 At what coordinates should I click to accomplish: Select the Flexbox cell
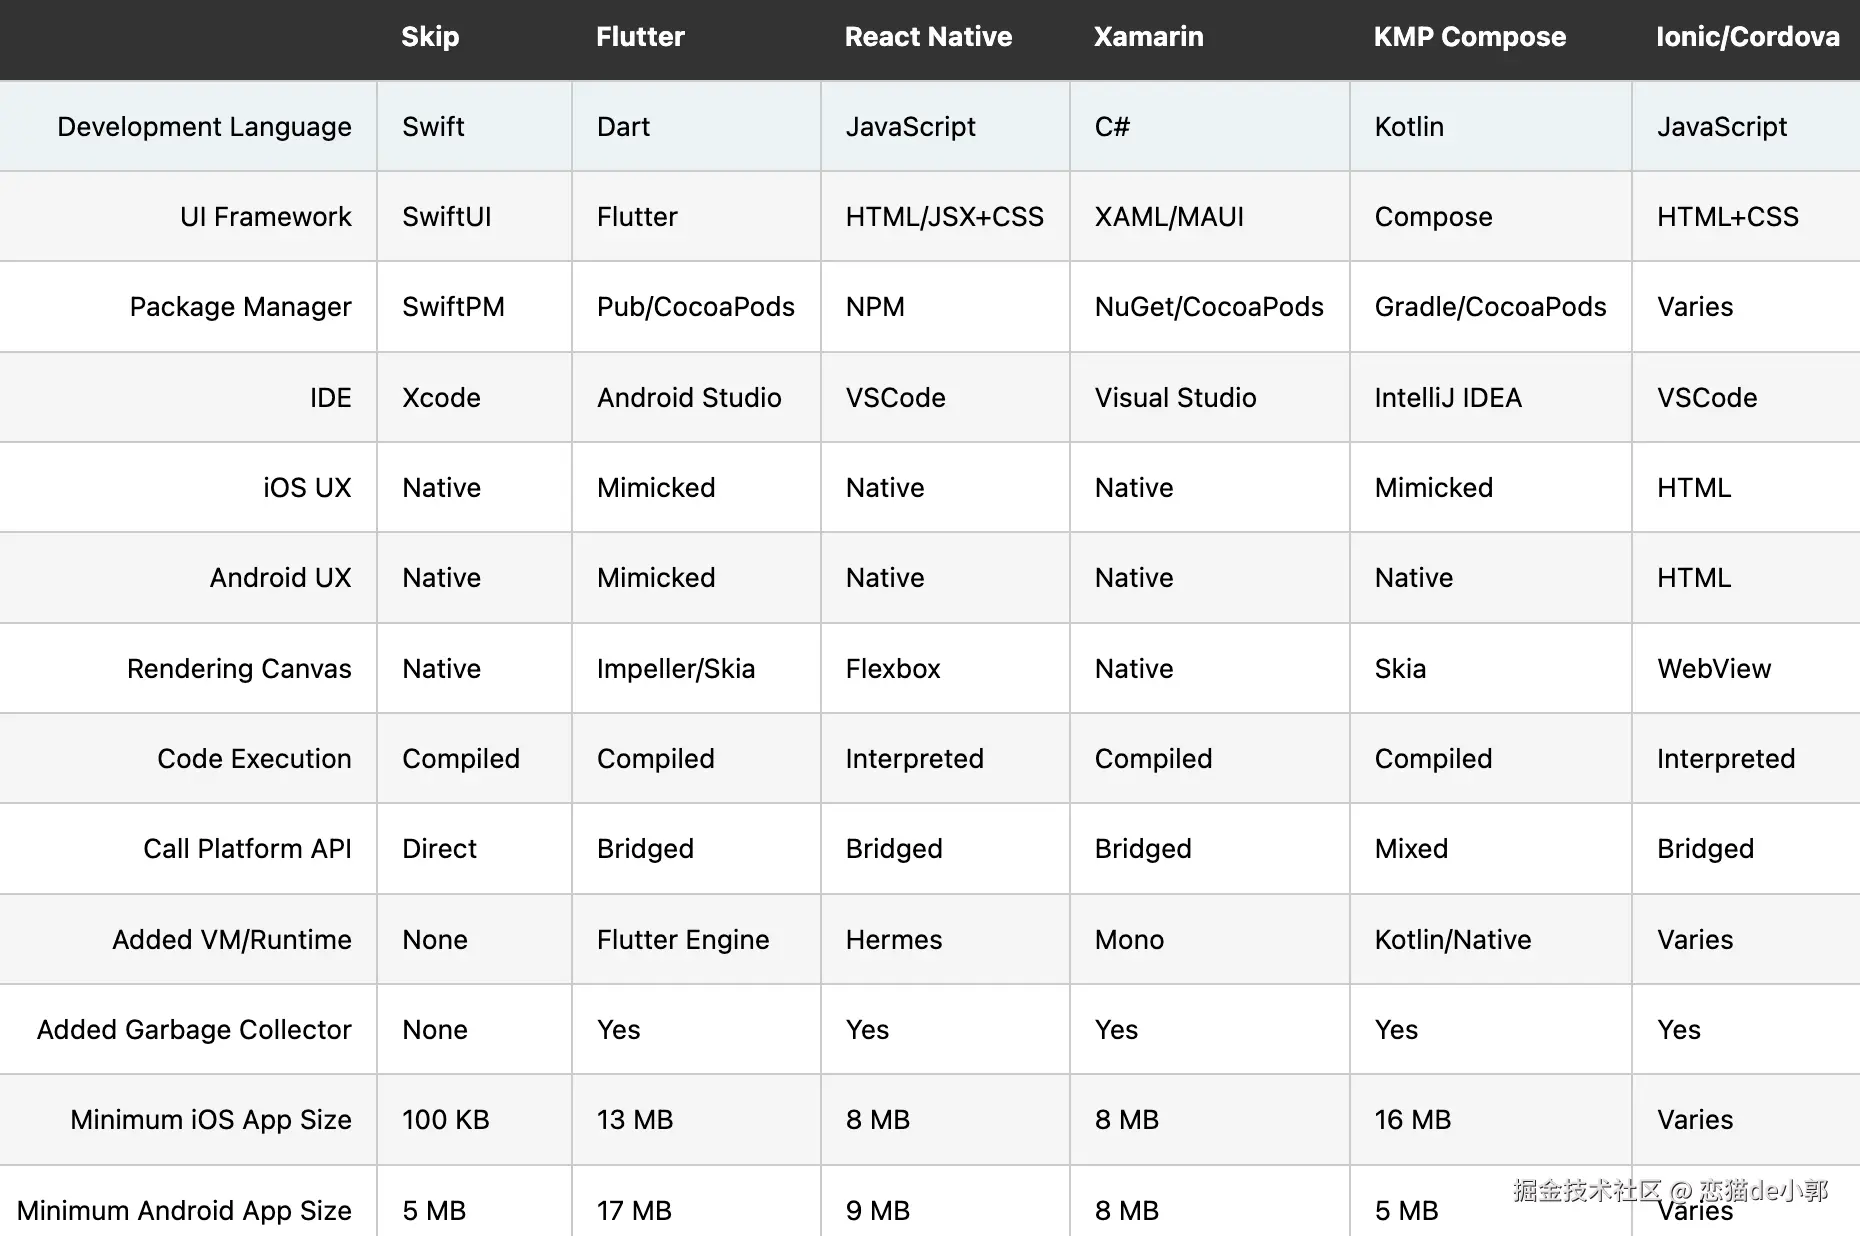pyautogui.click(x=893, y=669)
